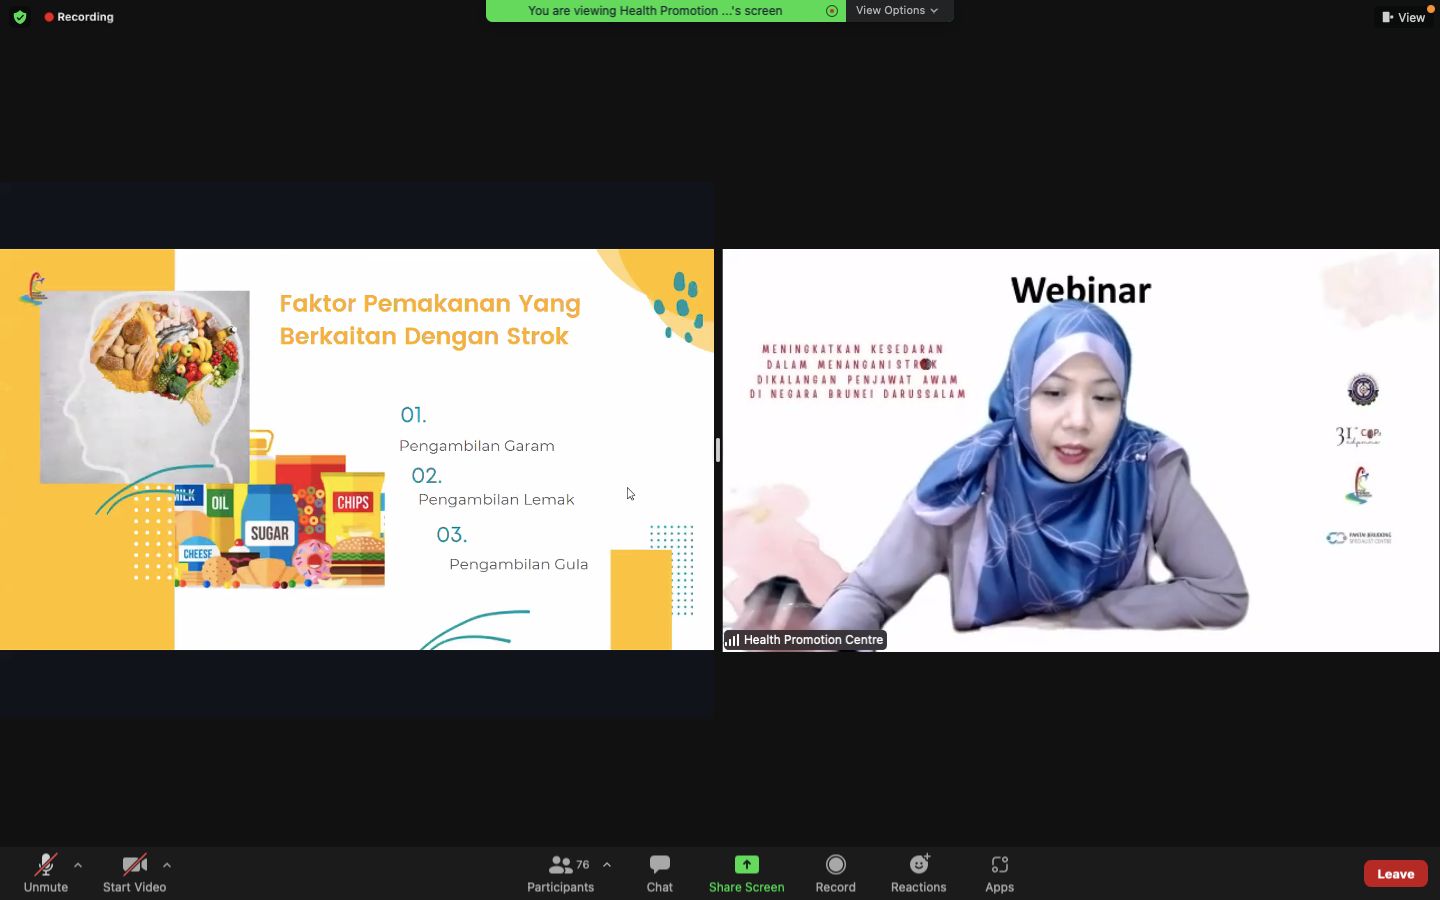Expand audio options arrow beside Unmute
The image size is (1440, 900).
78,865
